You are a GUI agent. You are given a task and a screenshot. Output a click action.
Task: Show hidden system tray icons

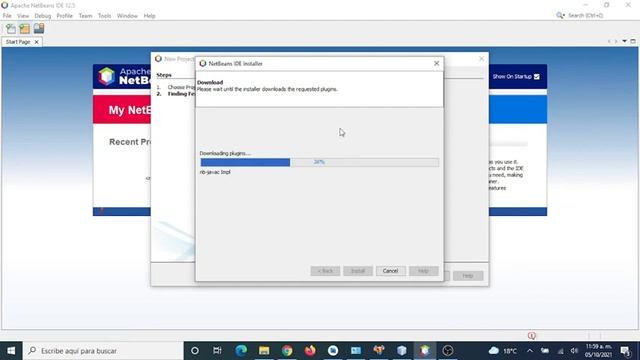point(530,351)
